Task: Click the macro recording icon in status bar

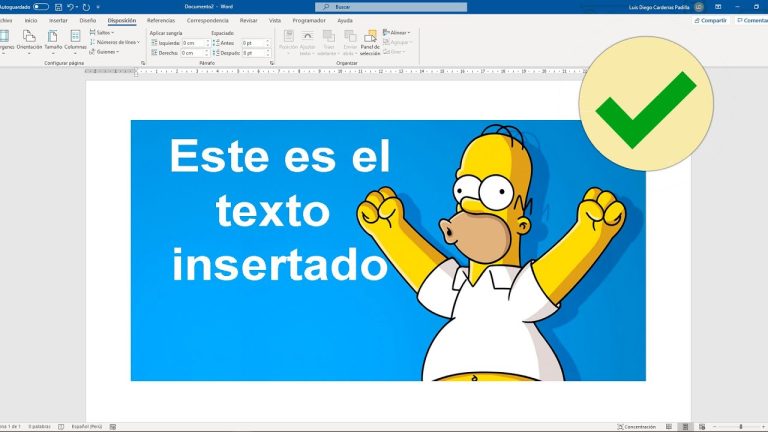Action: [113, 427]
